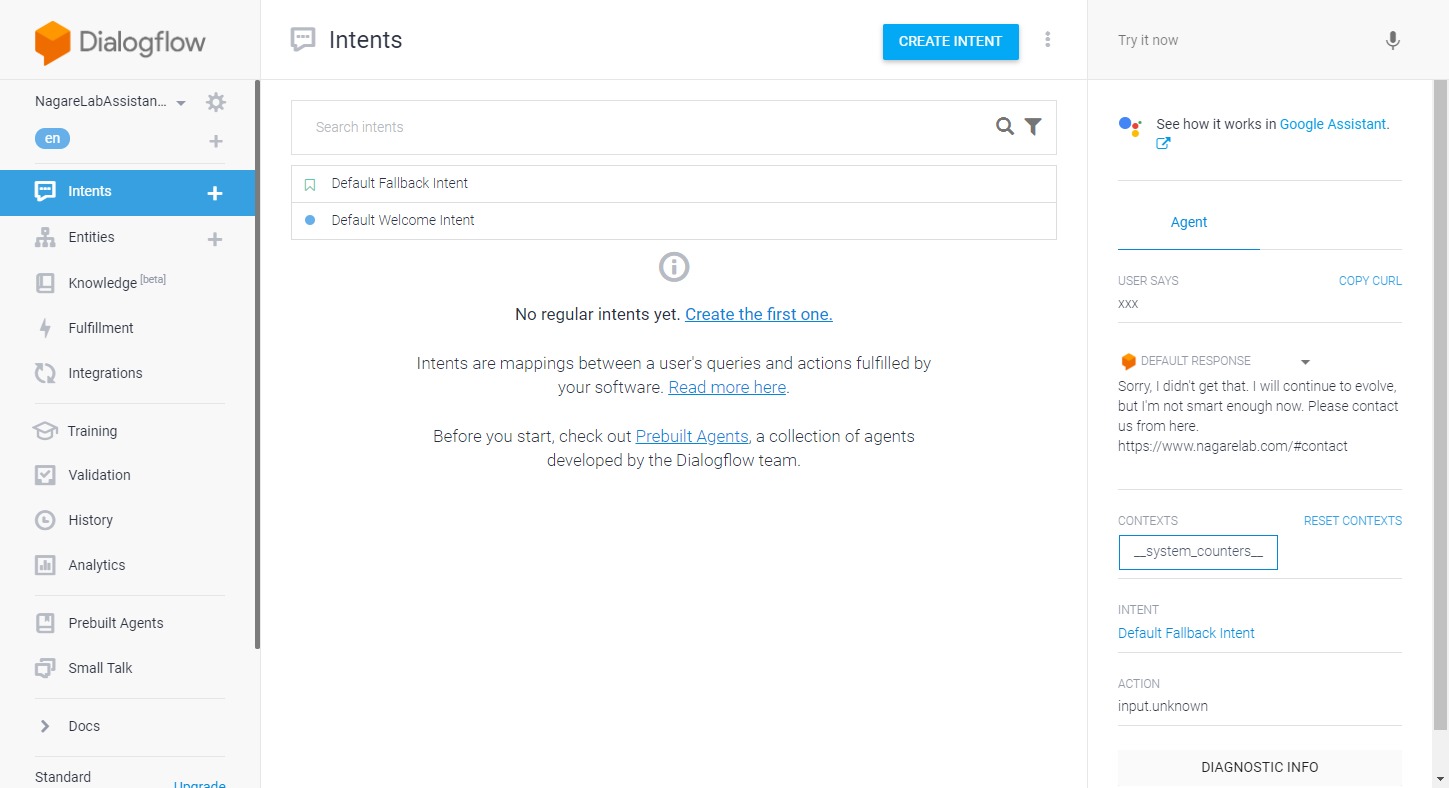Screen dimensions: 1449x788
Task: Open the Default Fallback Intent row
Action: pyautogui.click(x=674, y=184)
